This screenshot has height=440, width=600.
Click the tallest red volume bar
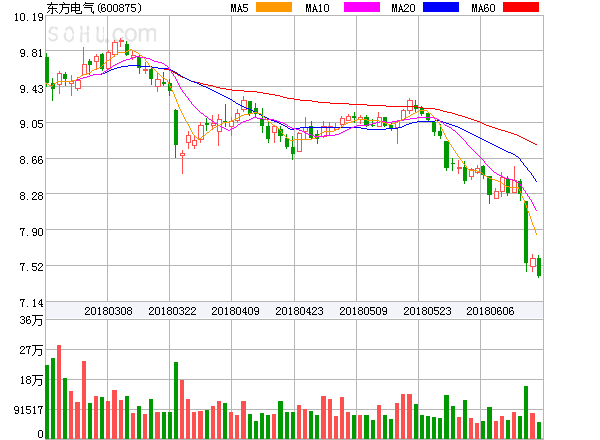[x=59, y=392]
